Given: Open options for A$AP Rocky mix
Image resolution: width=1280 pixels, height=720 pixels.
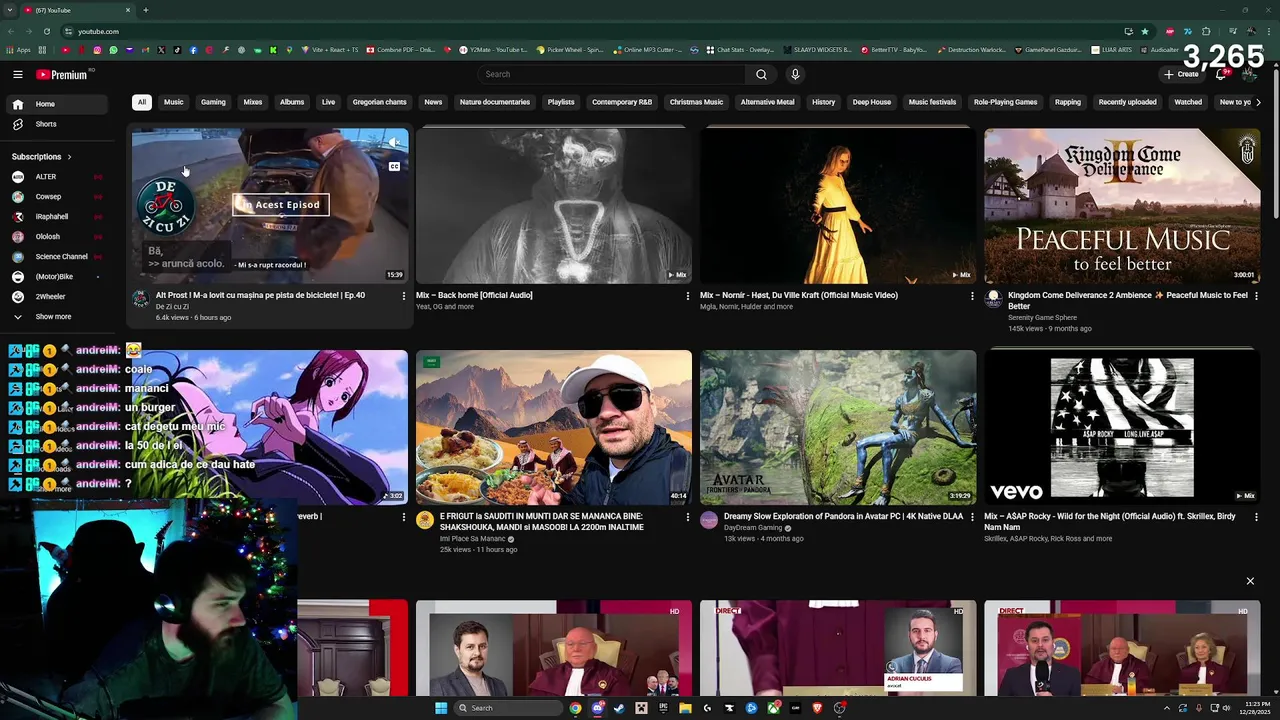Looking at the screenshot, I should pos(1256,517).
